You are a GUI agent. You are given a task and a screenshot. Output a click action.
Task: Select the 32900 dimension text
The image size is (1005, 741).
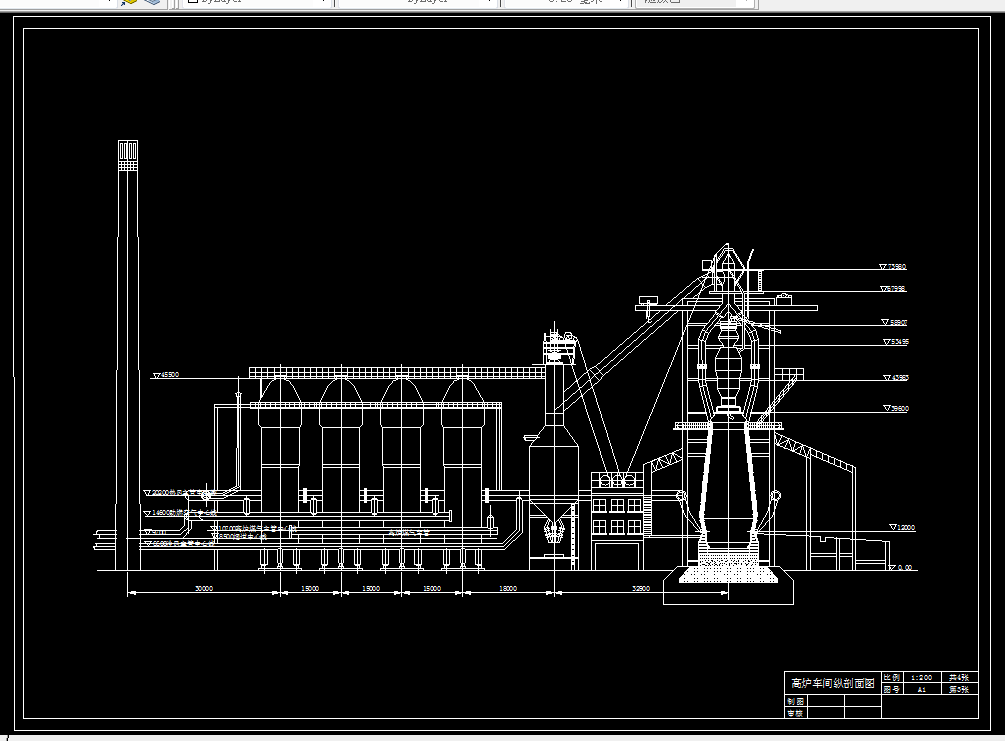click(641, 588)
